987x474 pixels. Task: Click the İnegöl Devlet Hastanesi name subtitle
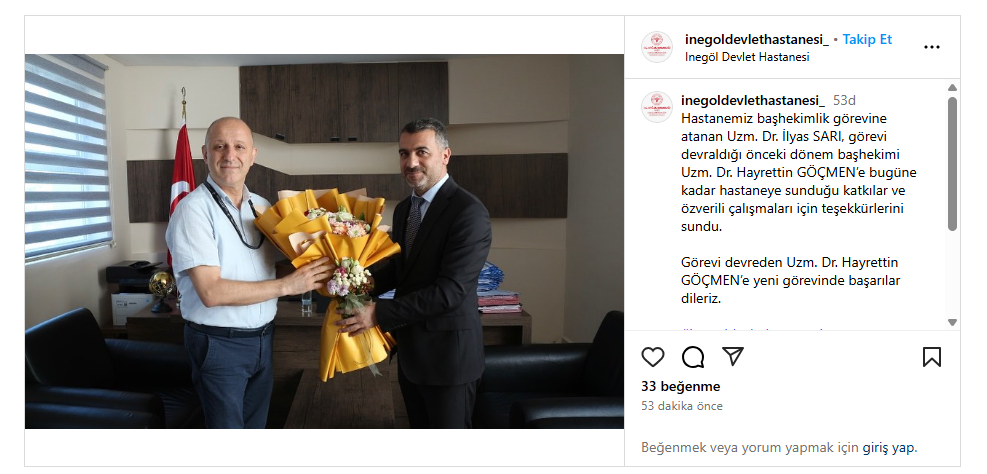coord(747,57)
